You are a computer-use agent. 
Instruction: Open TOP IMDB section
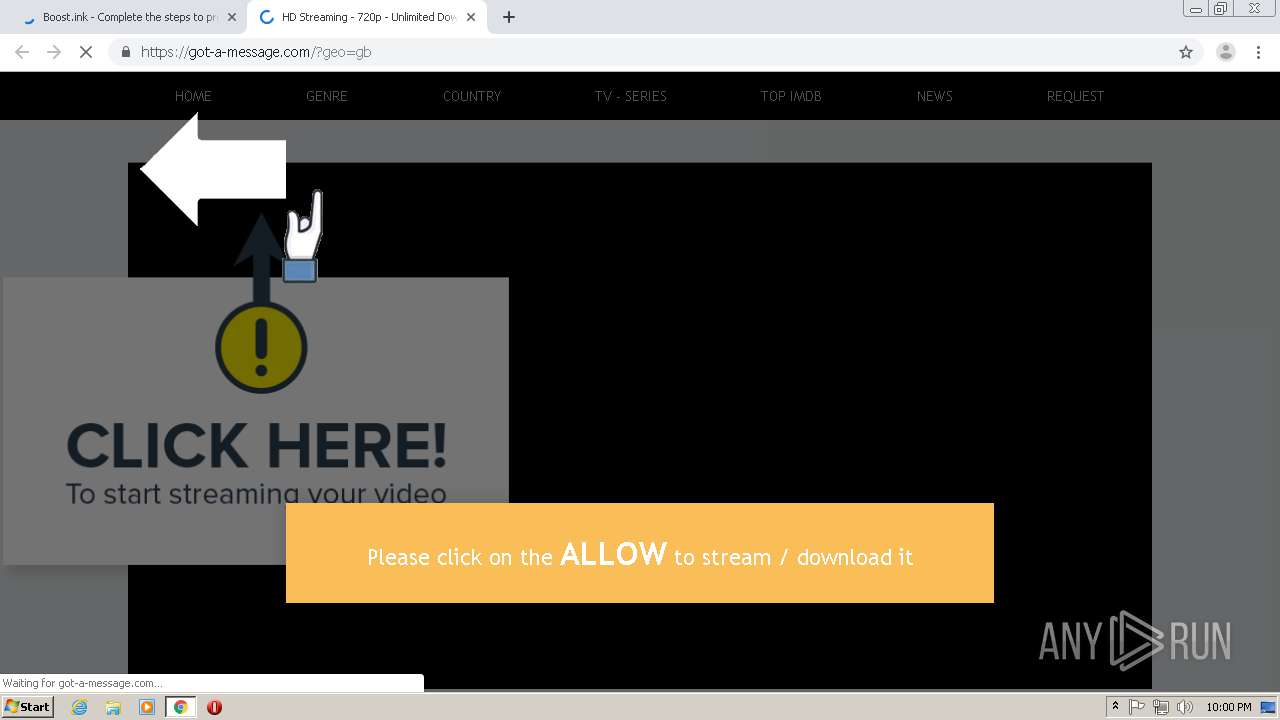791,96
